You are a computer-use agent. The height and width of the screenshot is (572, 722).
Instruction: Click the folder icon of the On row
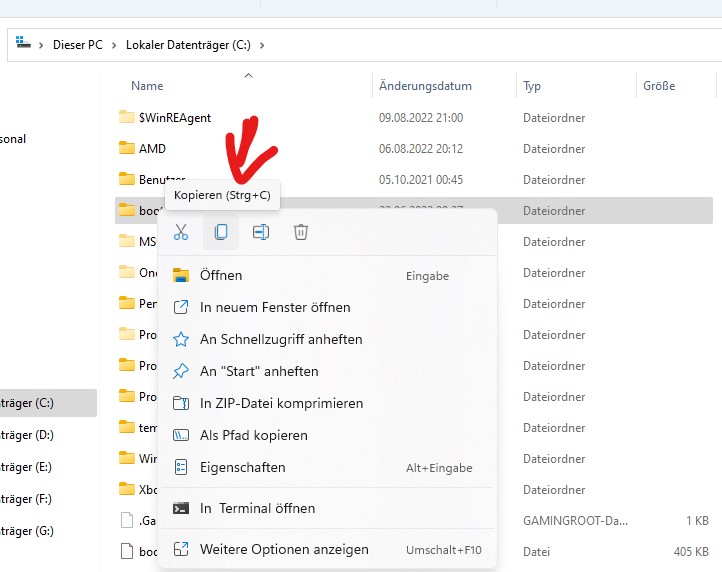(127, 272)
